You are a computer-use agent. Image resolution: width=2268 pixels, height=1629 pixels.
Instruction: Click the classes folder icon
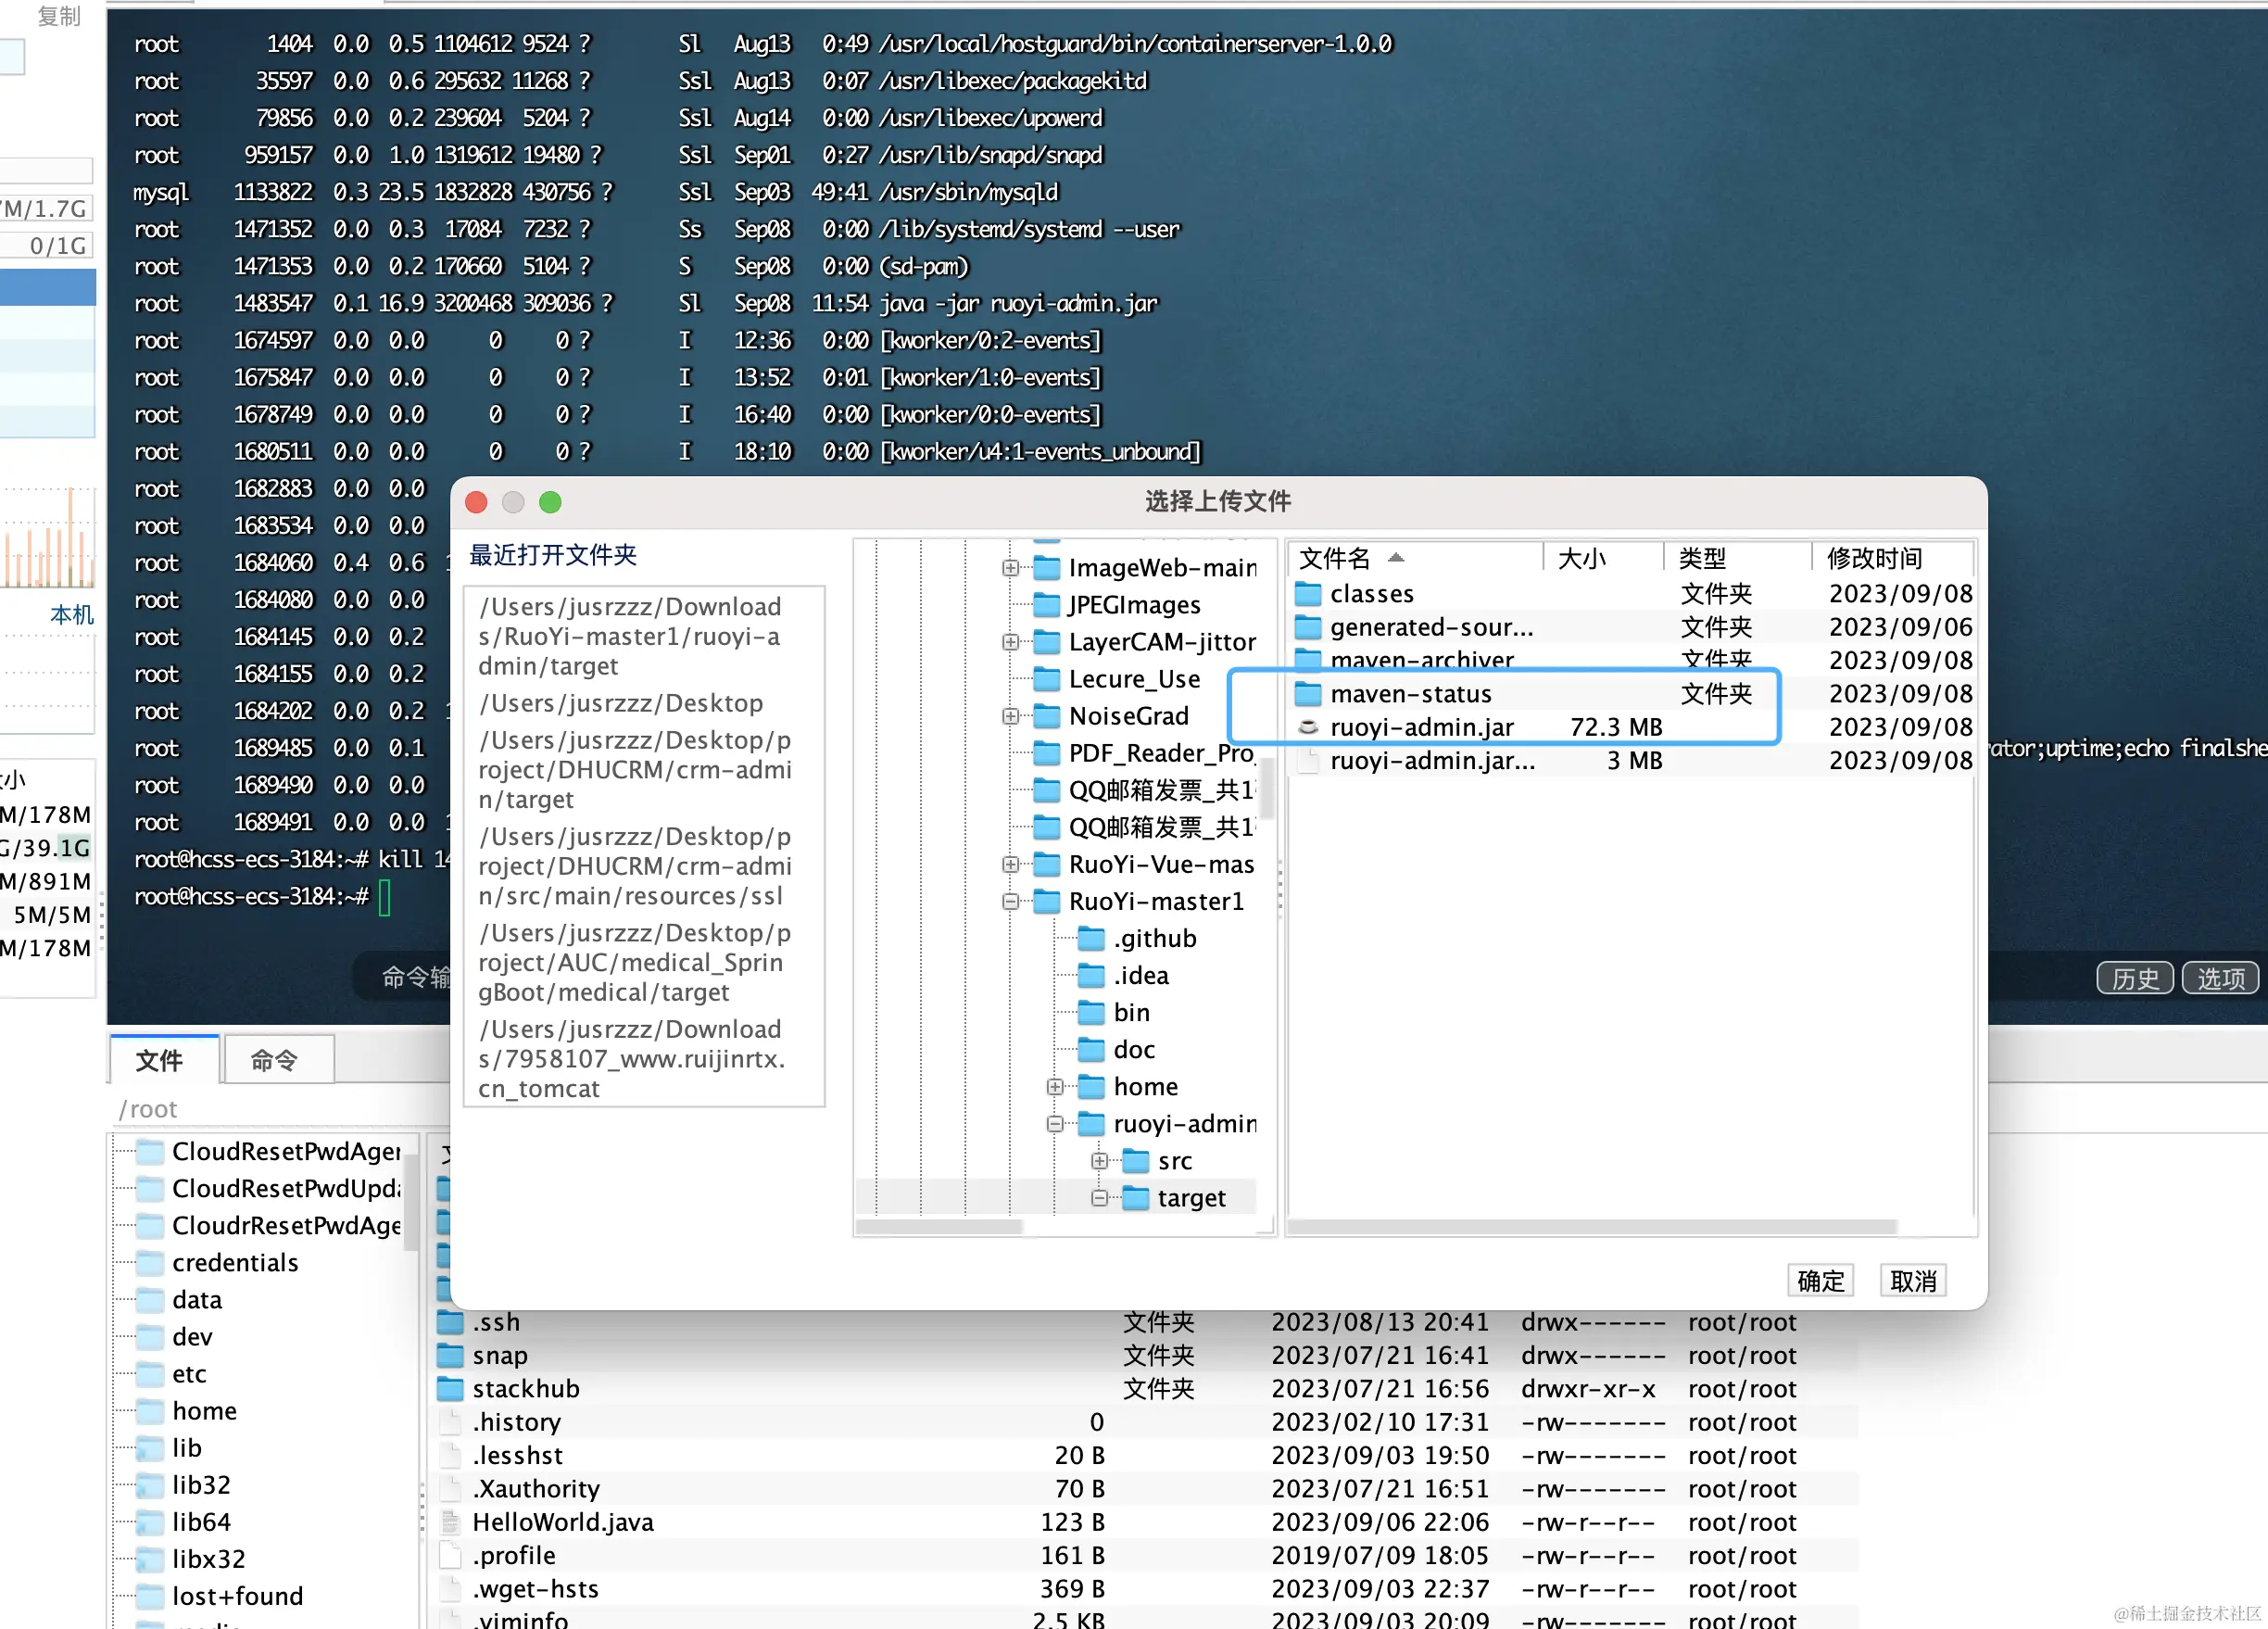point(1307,594)
